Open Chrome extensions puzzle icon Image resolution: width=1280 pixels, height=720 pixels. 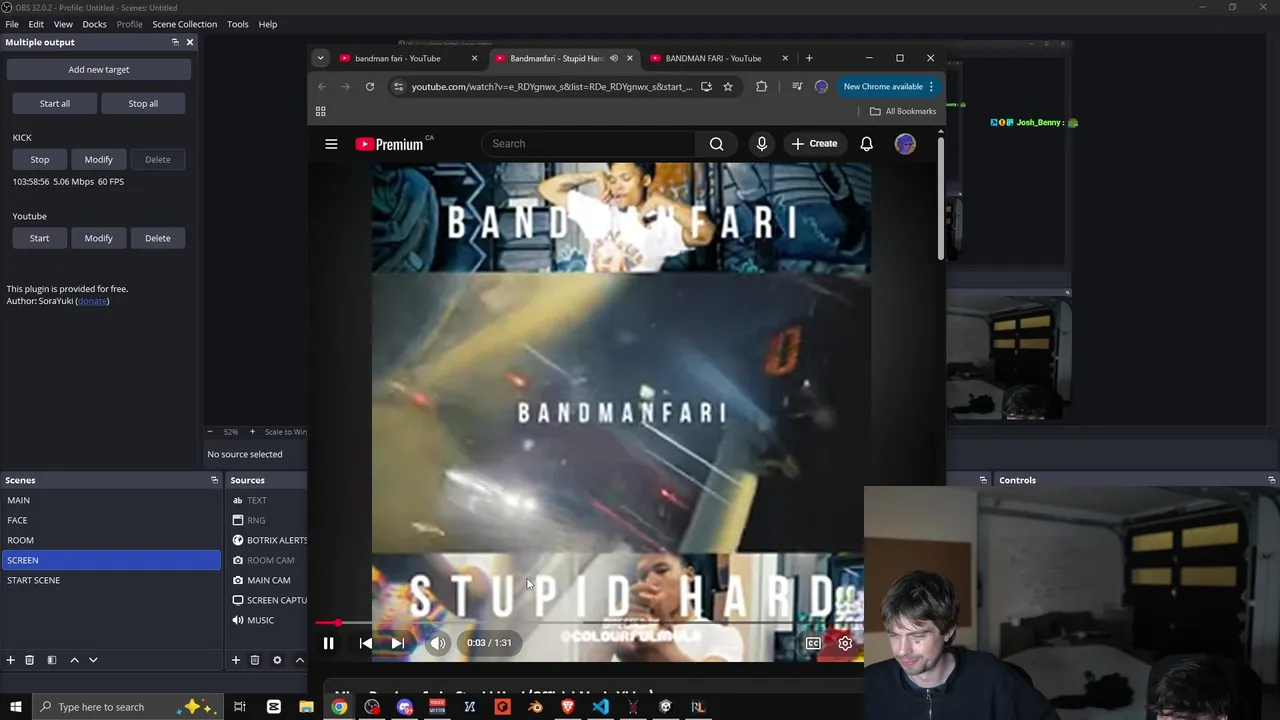(x=761, y=87)
